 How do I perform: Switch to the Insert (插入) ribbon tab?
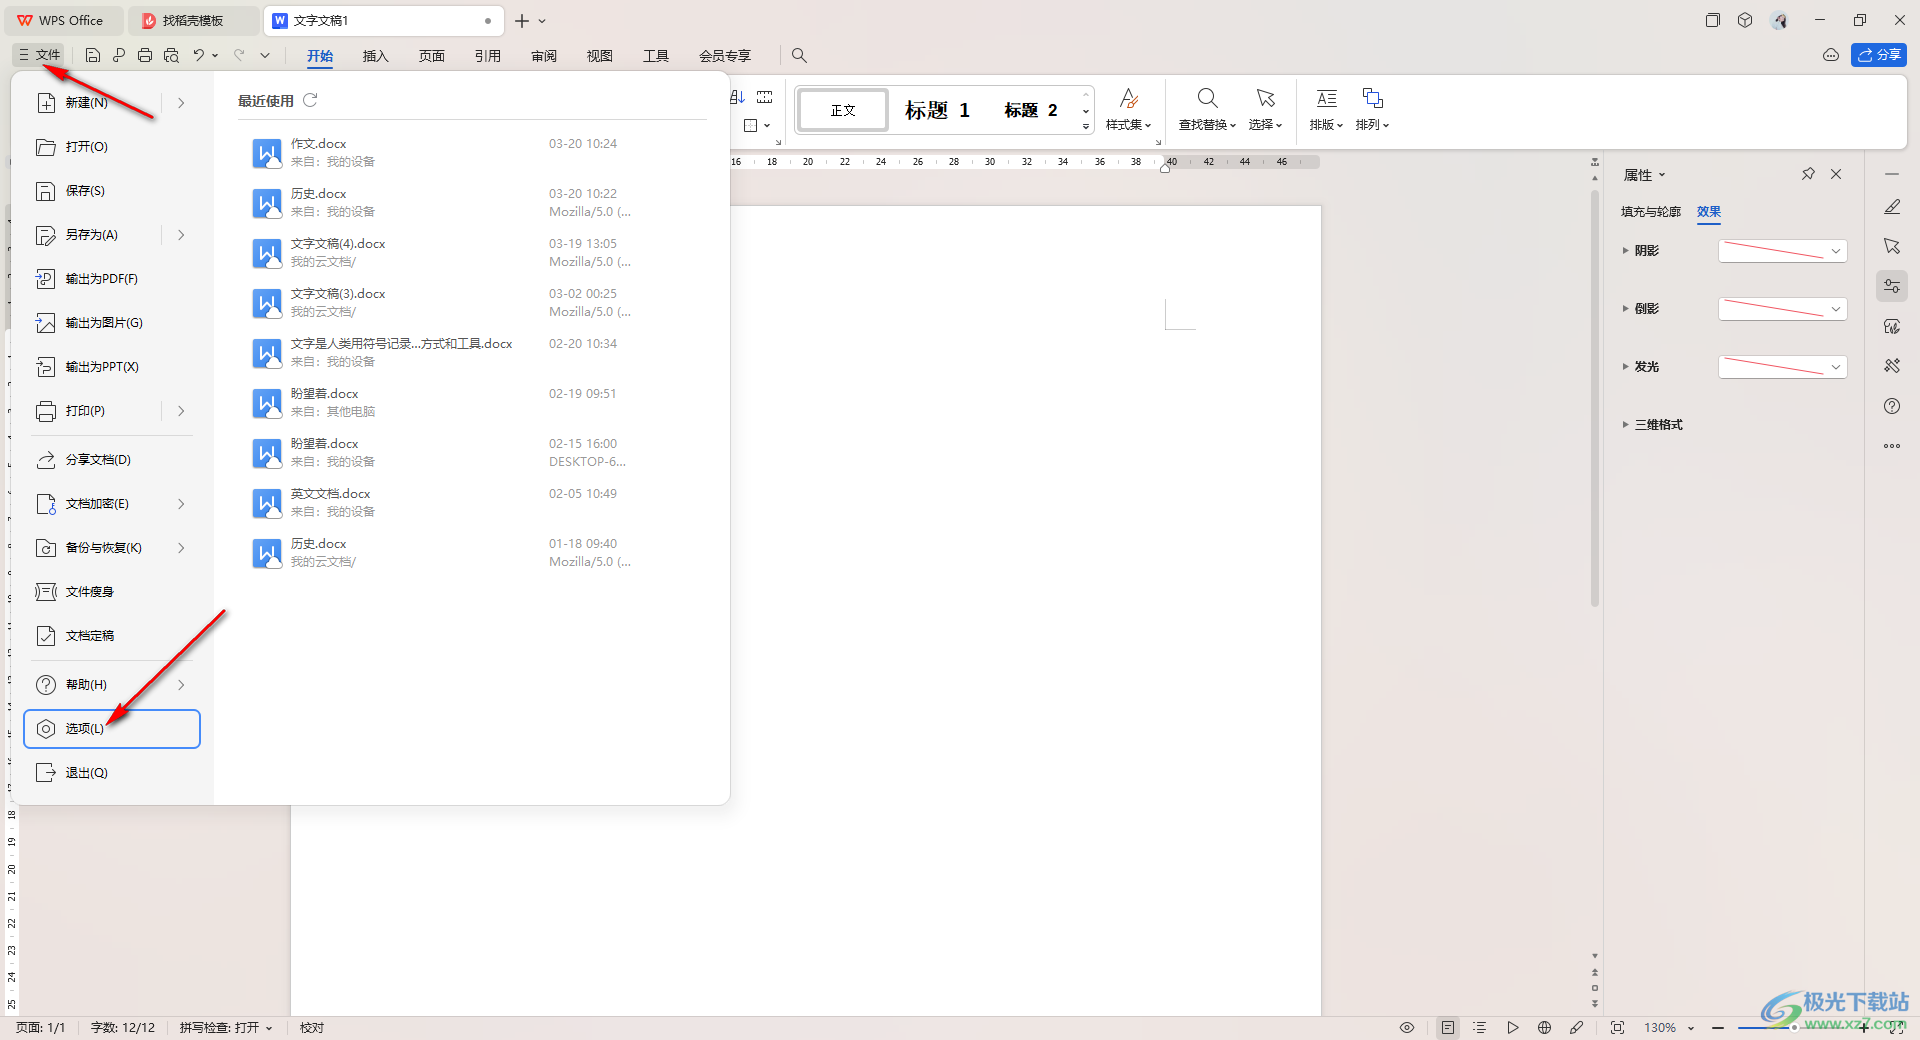(x=375, y=56)
